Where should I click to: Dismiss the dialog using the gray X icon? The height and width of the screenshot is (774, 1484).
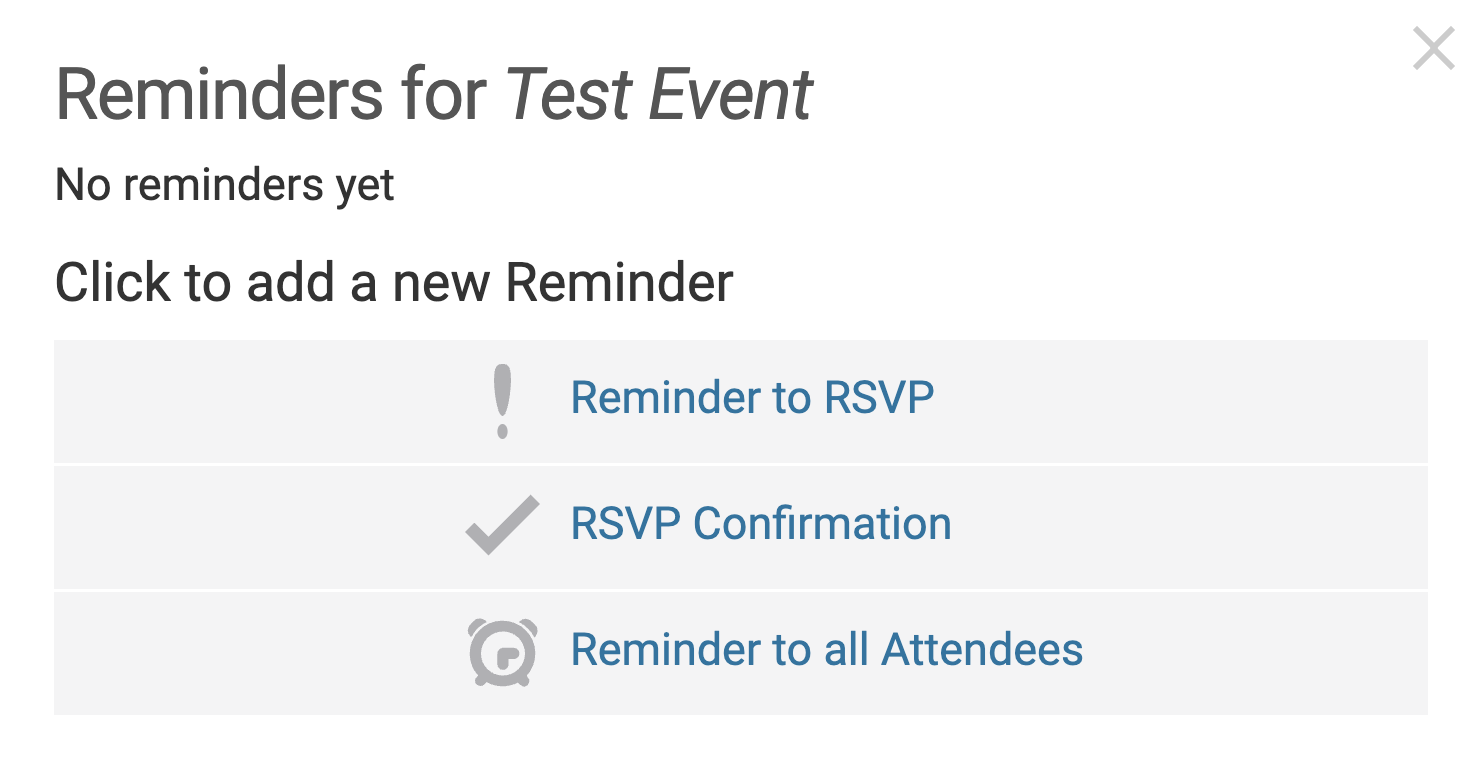(1434, 48)
